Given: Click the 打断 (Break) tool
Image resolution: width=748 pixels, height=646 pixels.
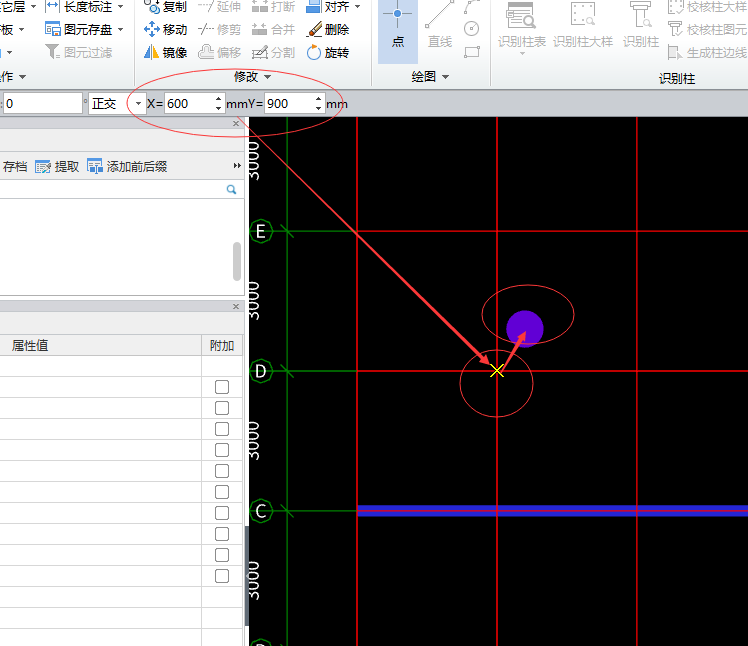Looking at the screenshot, I should point(273,7).
